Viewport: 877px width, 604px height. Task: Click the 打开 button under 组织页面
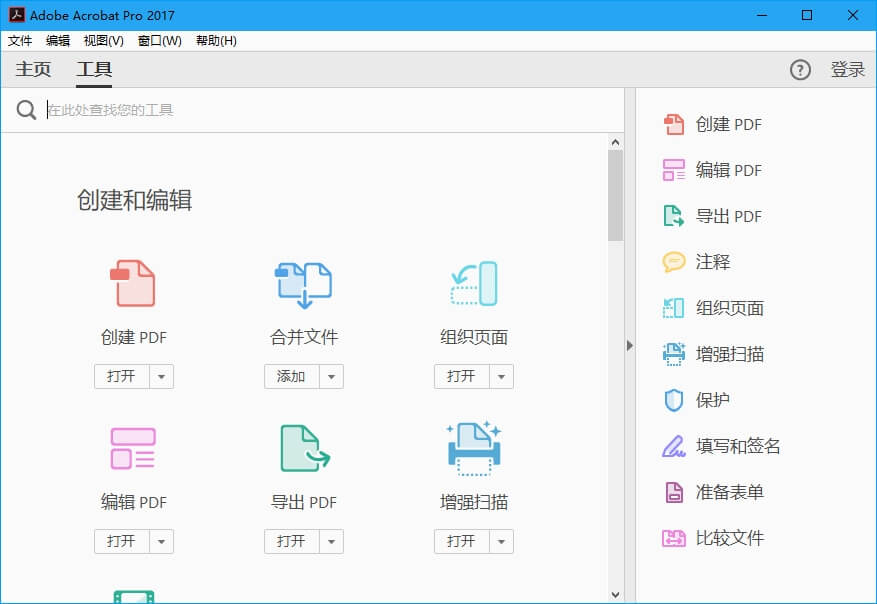click(461, 377)
